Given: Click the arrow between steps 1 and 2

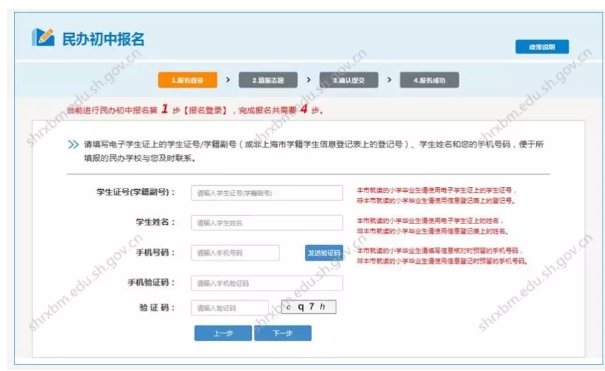Looking at the screenshot, I should (x=228, y=79).
